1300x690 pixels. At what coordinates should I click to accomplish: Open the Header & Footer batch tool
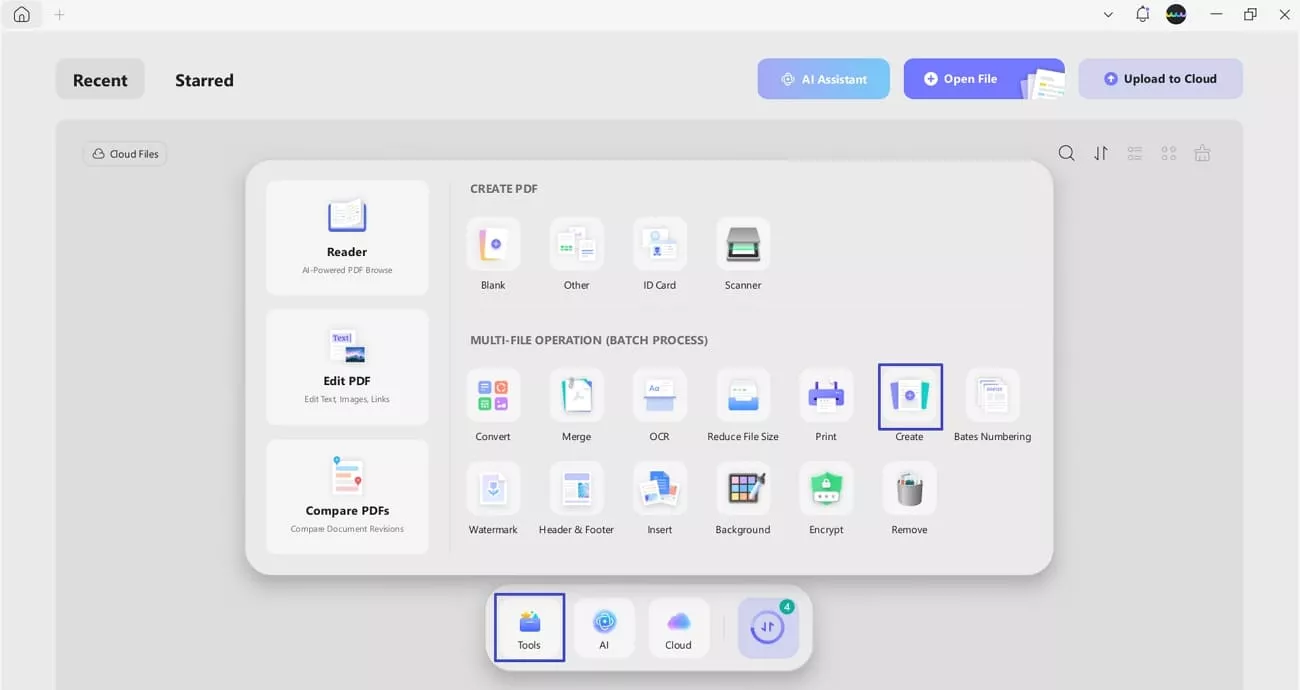tap(576, 488)
